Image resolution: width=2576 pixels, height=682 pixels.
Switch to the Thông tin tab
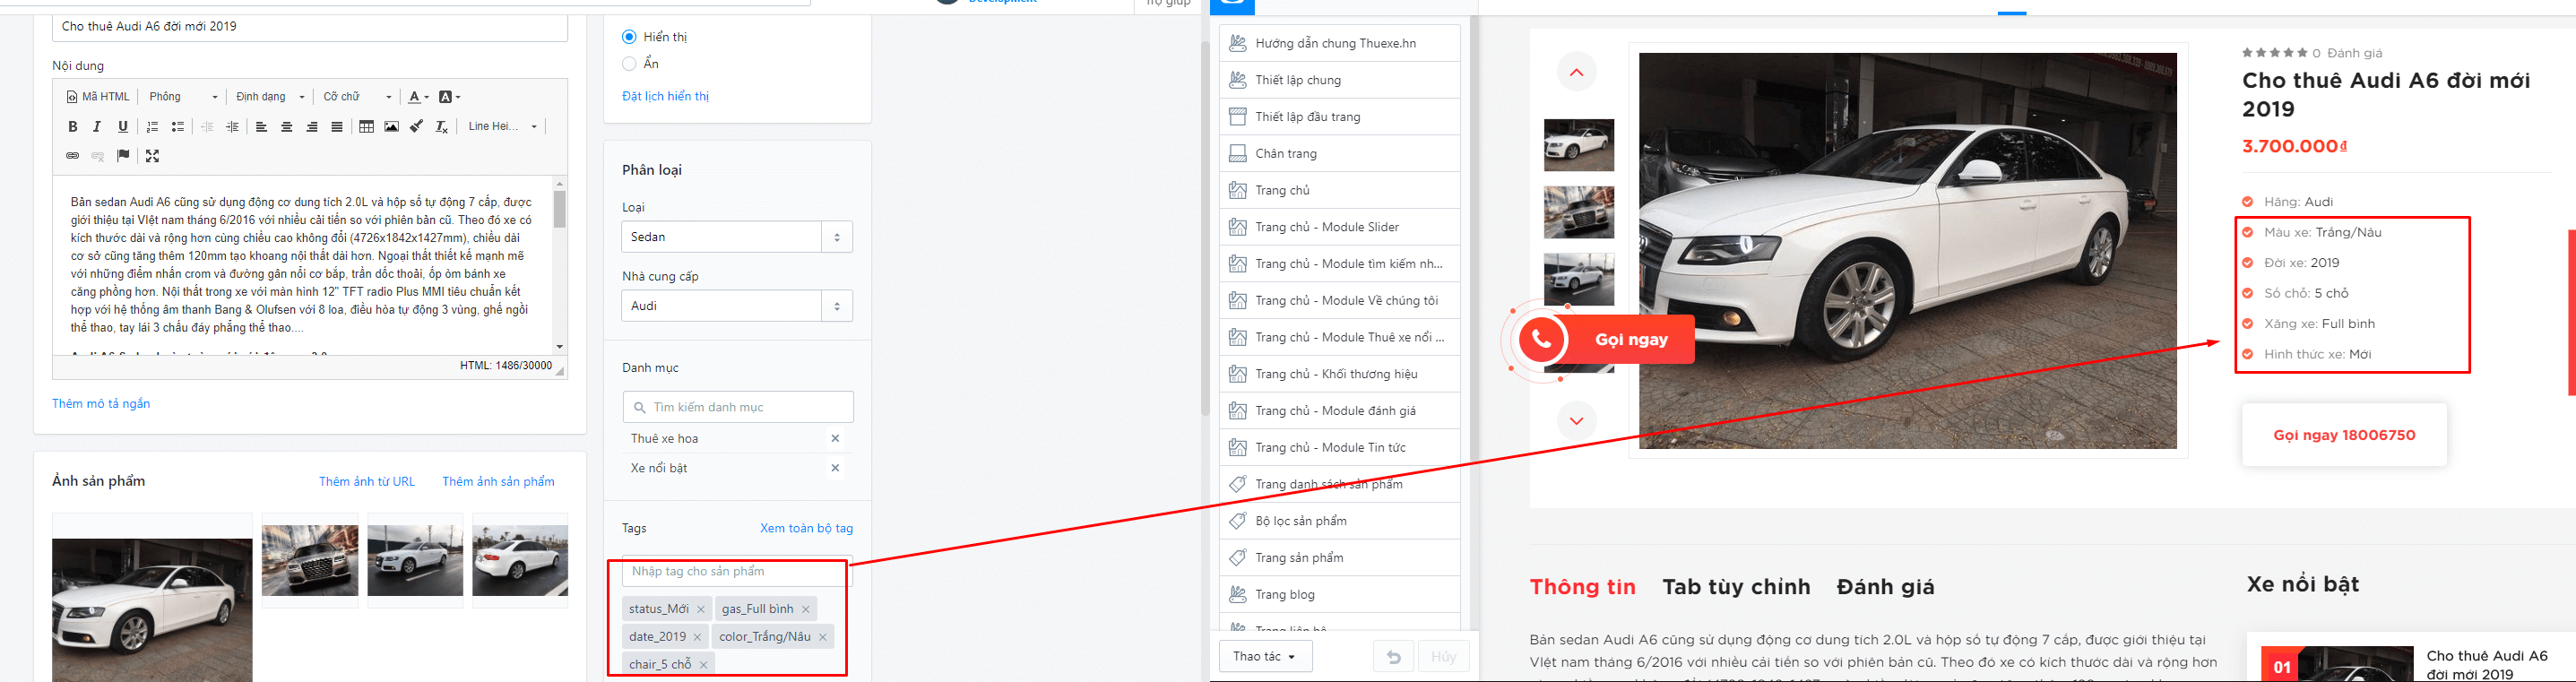point(1582,587)
